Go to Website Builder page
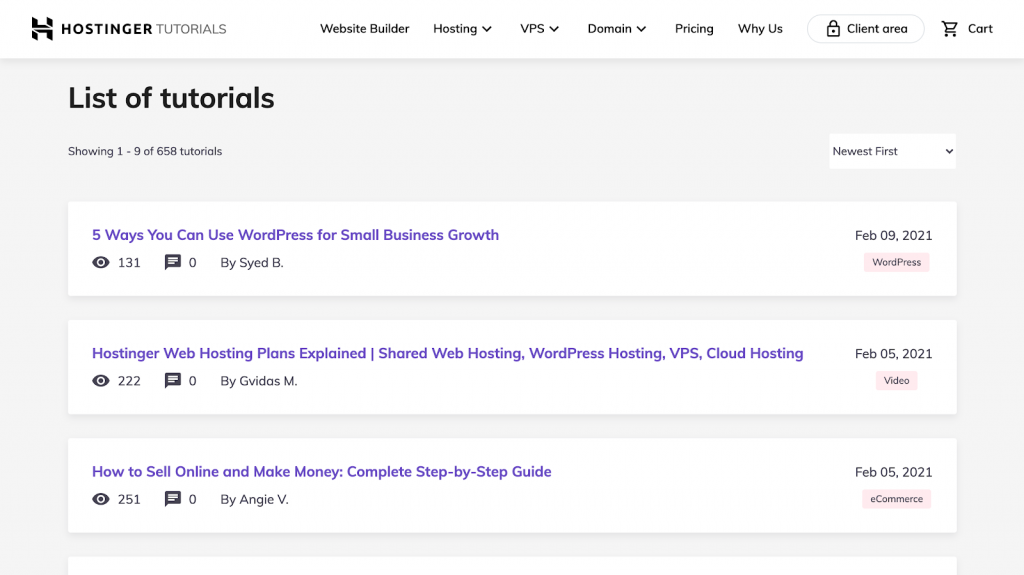The height and width of the screenshot is (575, 1024). [364, 29]
